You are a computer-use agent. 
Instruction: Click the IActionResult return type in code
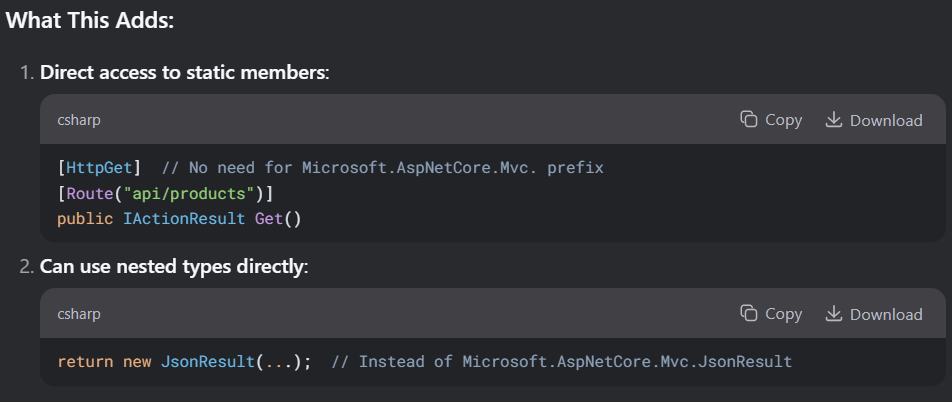[x=184, y=219]
